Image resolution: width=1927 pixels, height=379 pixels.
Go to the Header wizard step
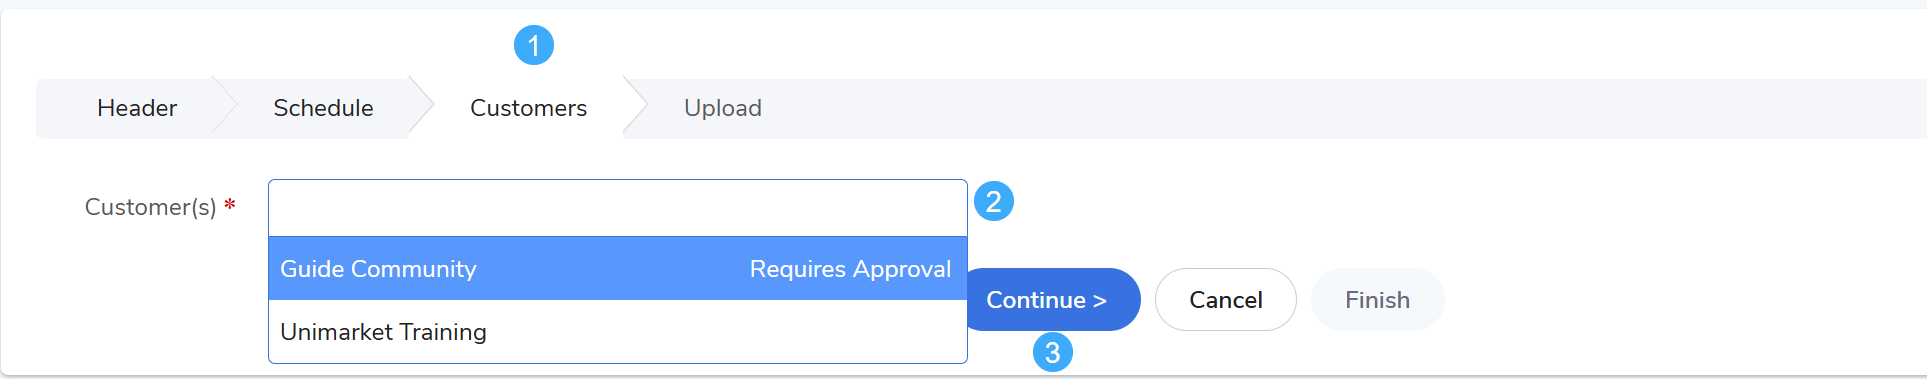(137, 108)
